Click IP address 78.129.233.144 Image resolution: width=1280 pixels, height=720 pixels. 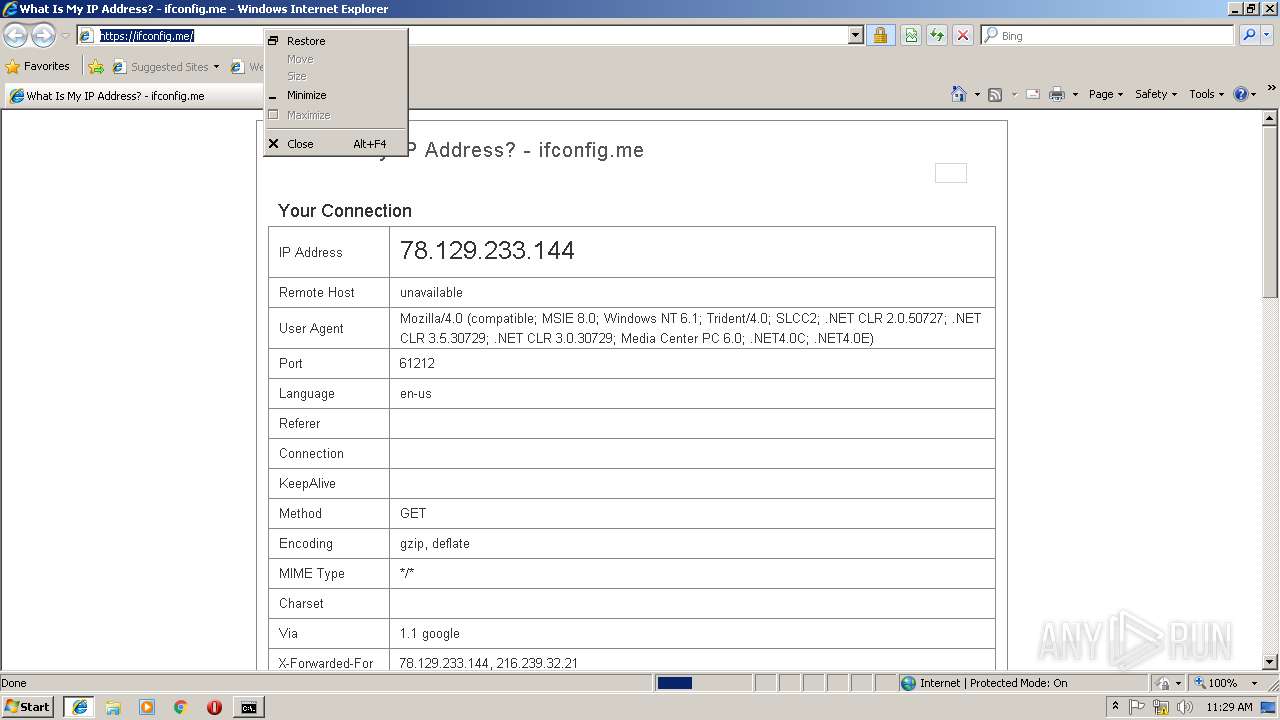tap(487, 250)
